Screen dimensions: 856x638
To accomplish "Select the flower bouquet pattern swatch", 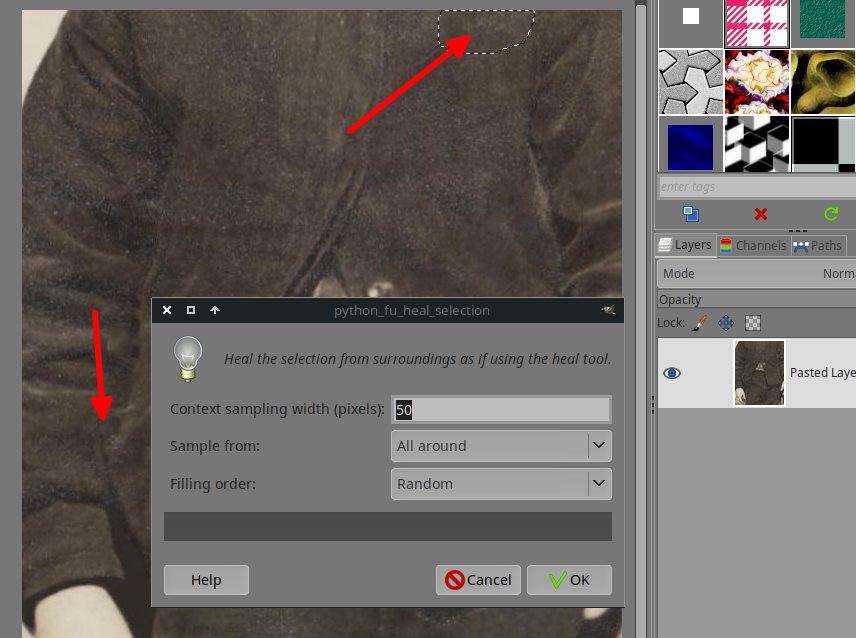I will tap(757, 82).
